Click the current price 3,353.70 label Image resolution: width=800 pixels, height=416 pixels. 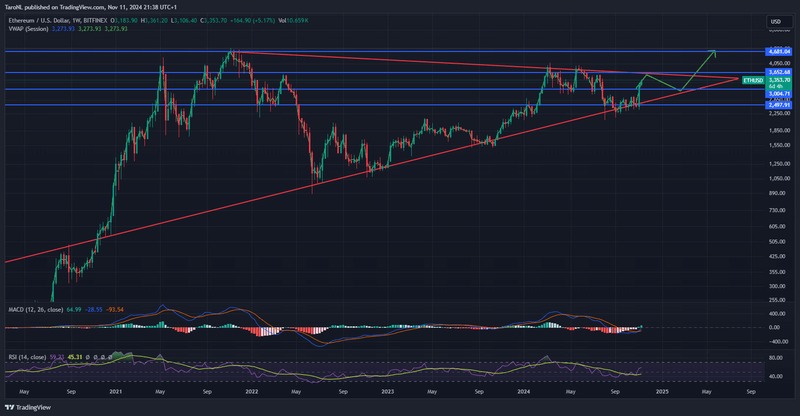pos(779,80)
